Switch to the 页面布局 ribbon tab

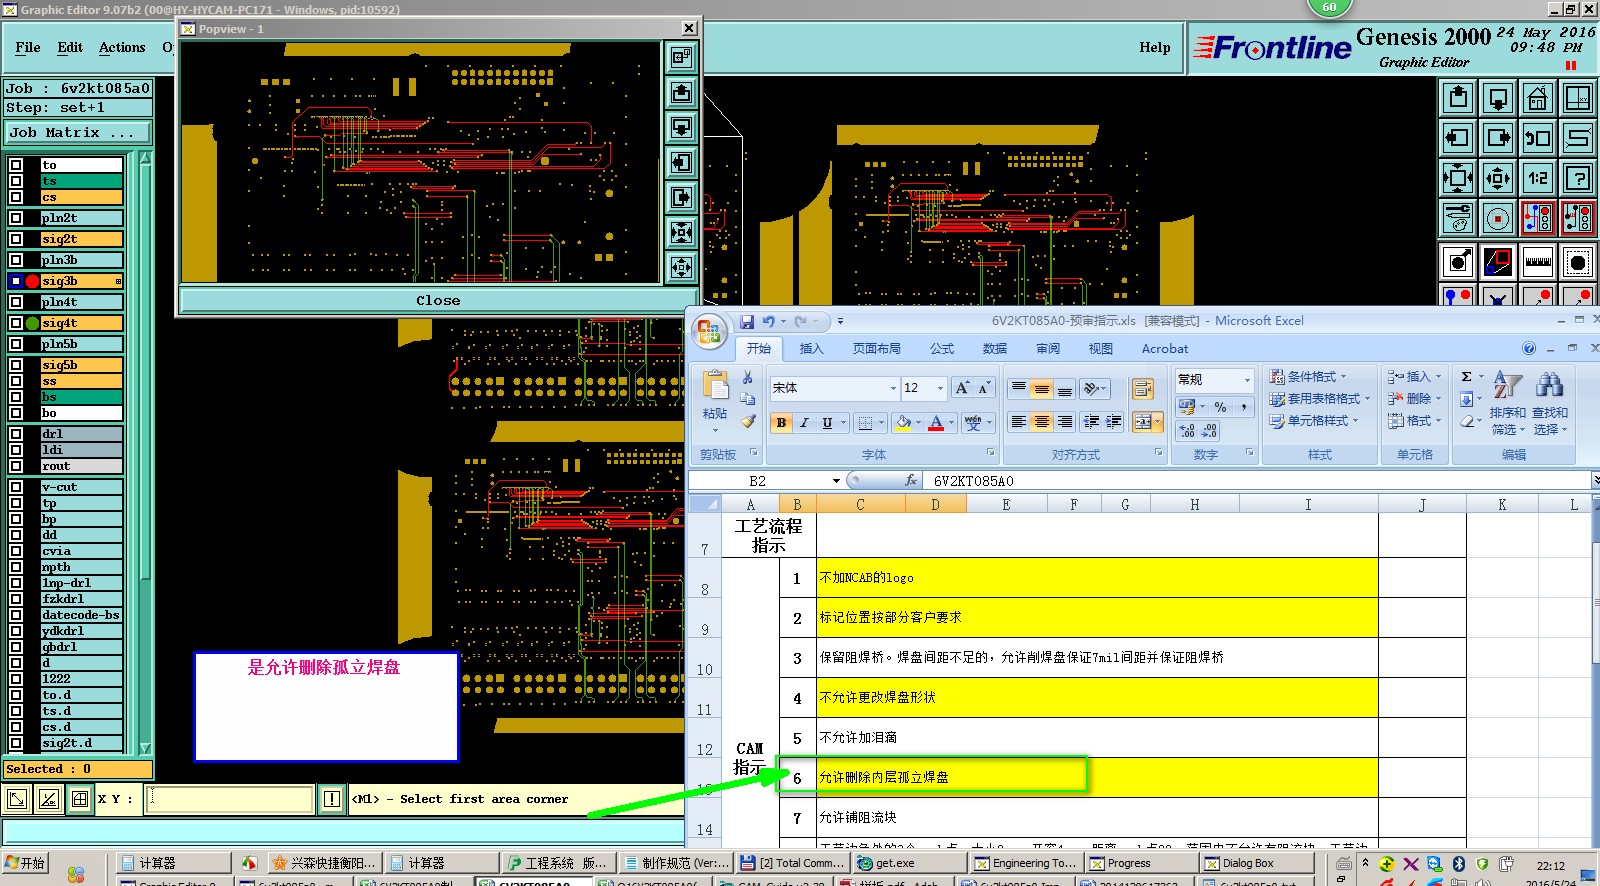(x=876, y=349)
